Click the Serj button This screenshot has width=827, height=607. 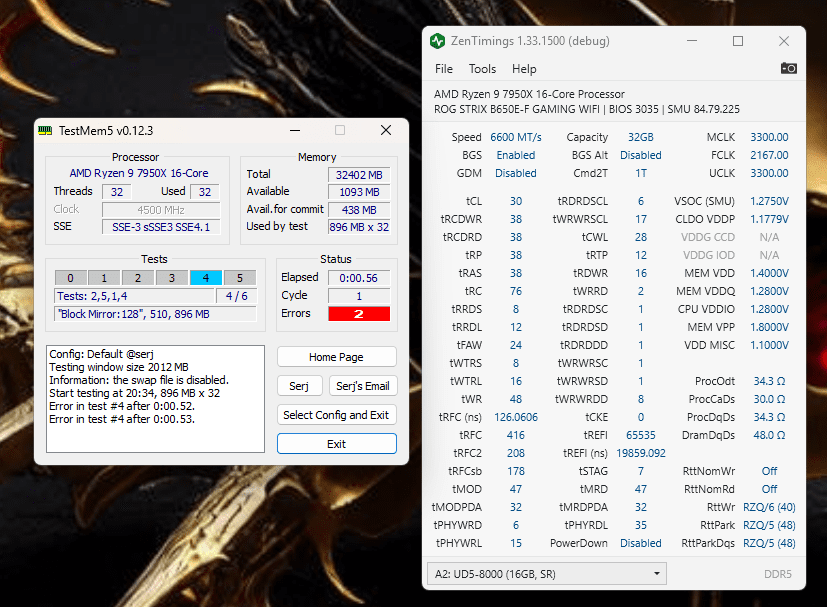click(299, 386)
